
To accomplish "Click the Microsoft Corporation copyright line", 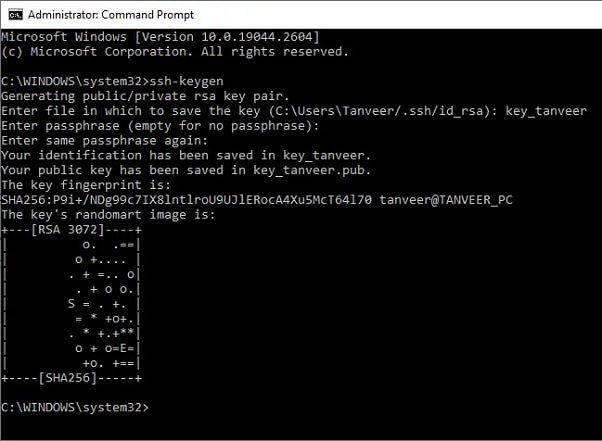I will pyautogui.click(x=175, y=51).
